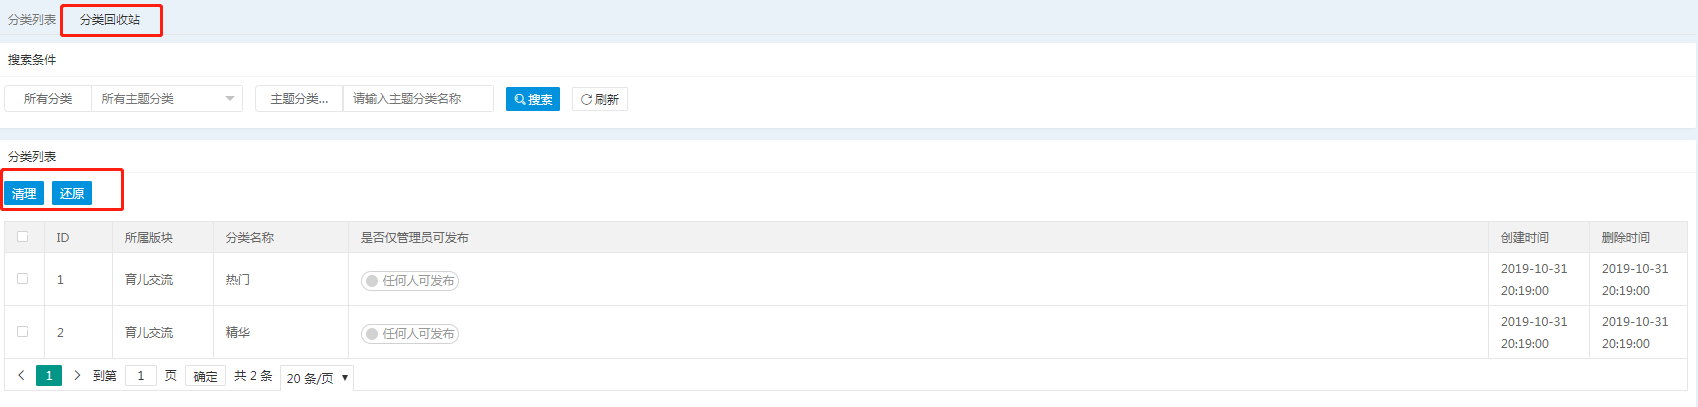
Task: Focus the 请输入主题分类名称 search field
Action: click(418, 99)
